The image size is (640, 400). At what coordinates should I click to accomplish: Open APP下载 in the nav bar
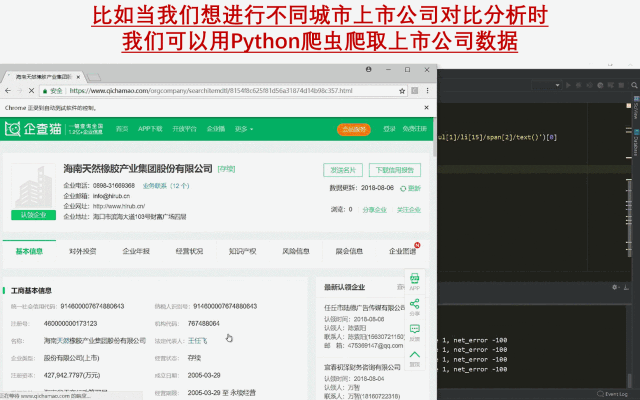(x=150, y=129)
